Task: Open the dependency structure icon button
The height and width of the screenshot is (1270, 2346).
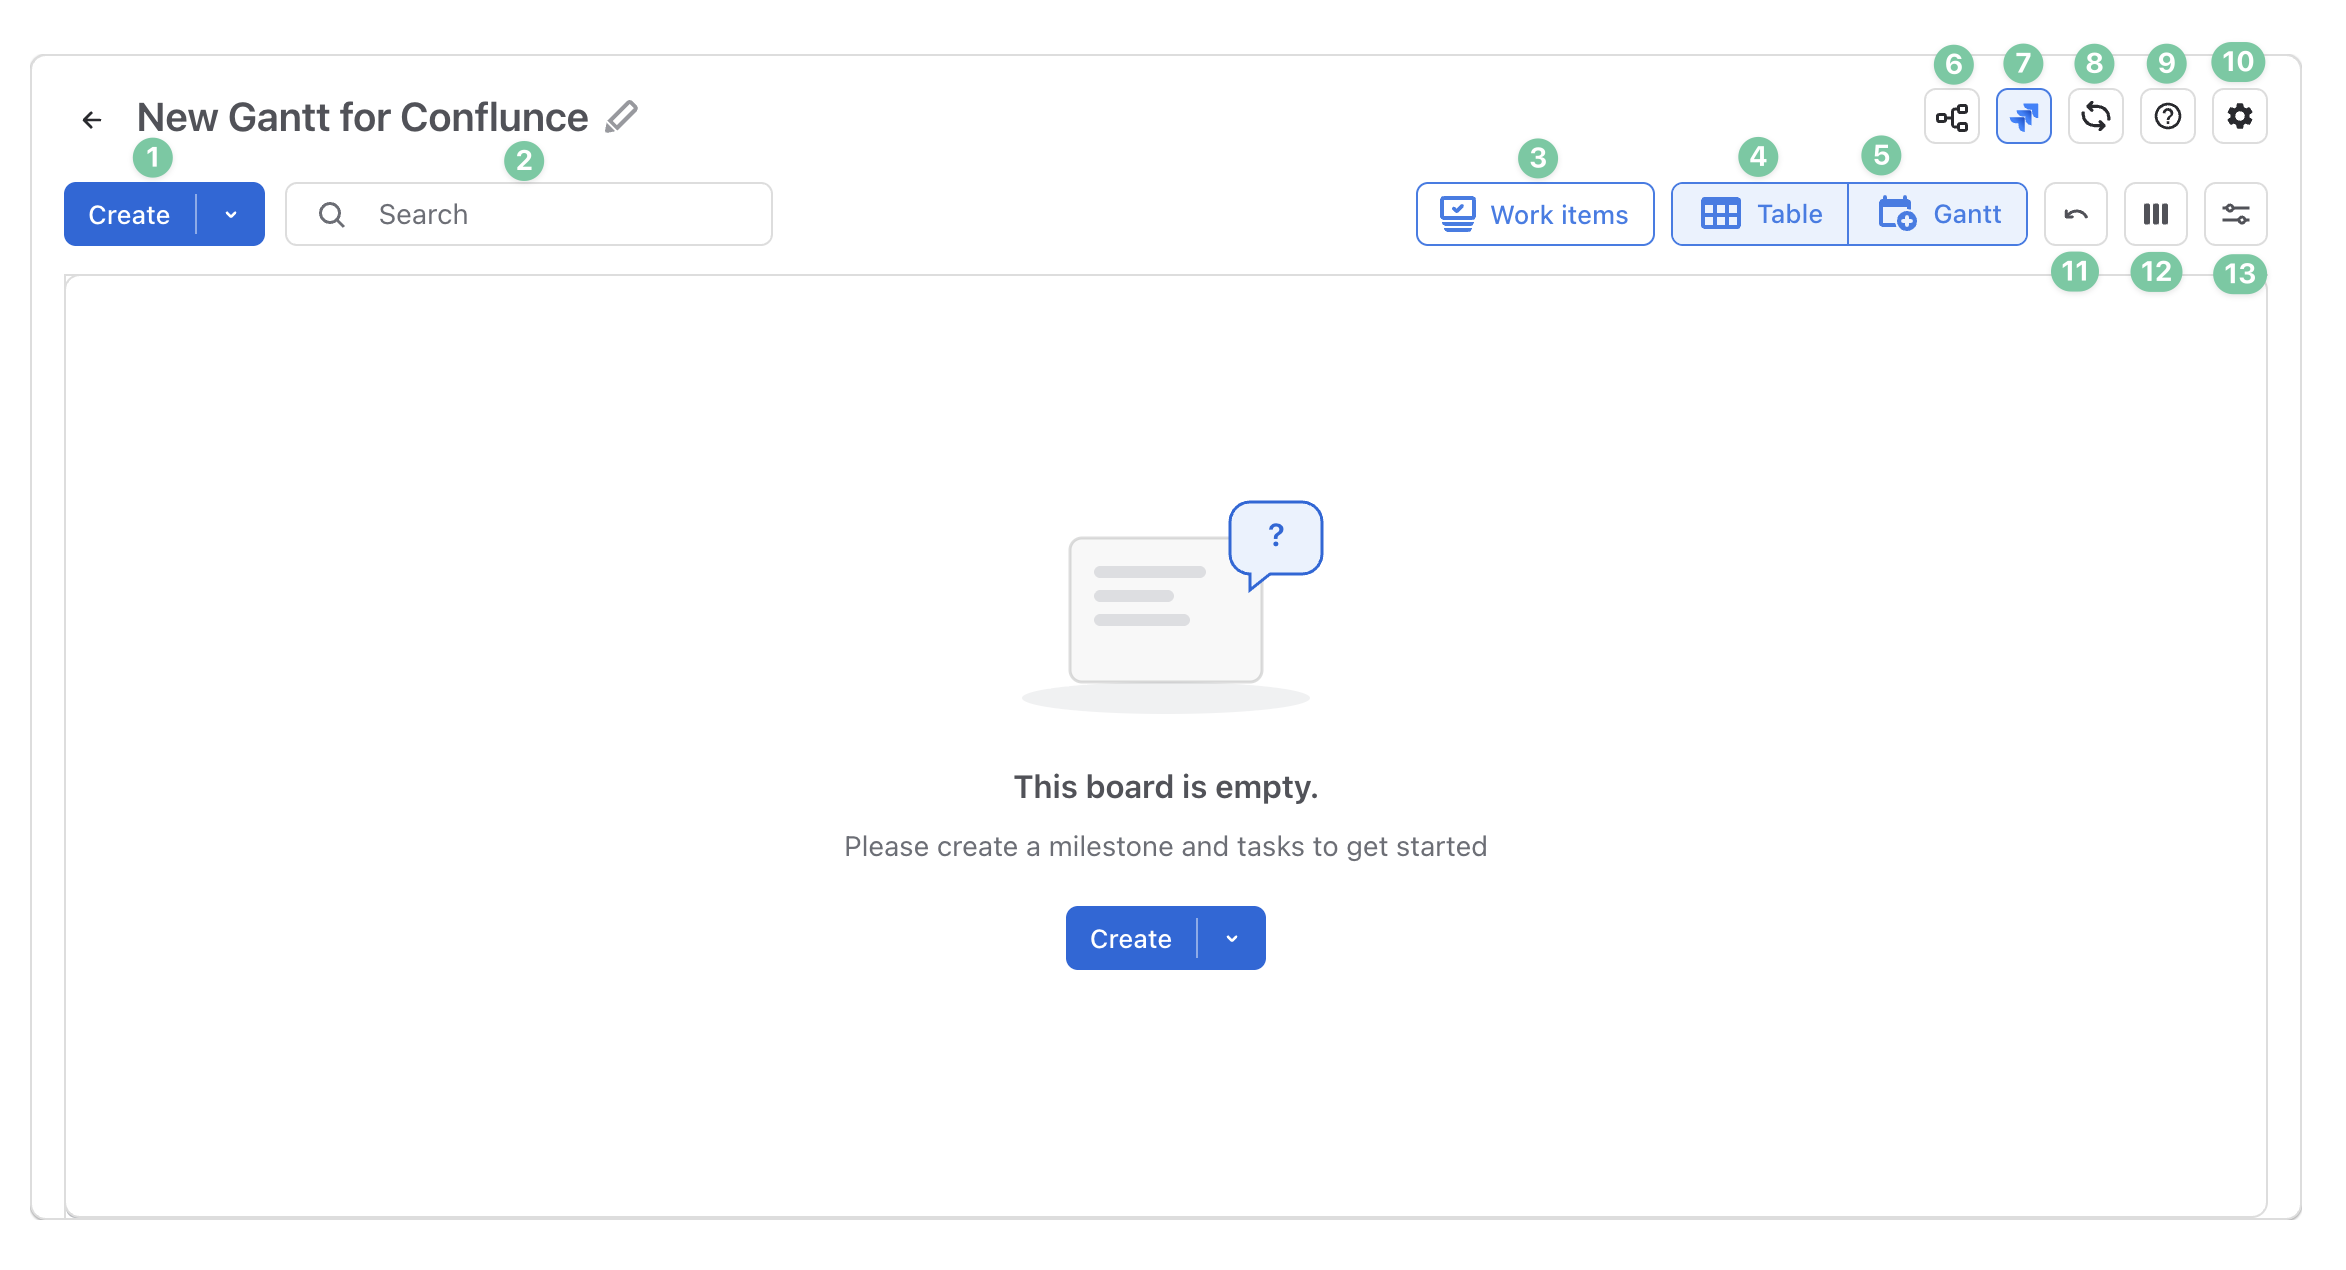Action: point(1951,117)
